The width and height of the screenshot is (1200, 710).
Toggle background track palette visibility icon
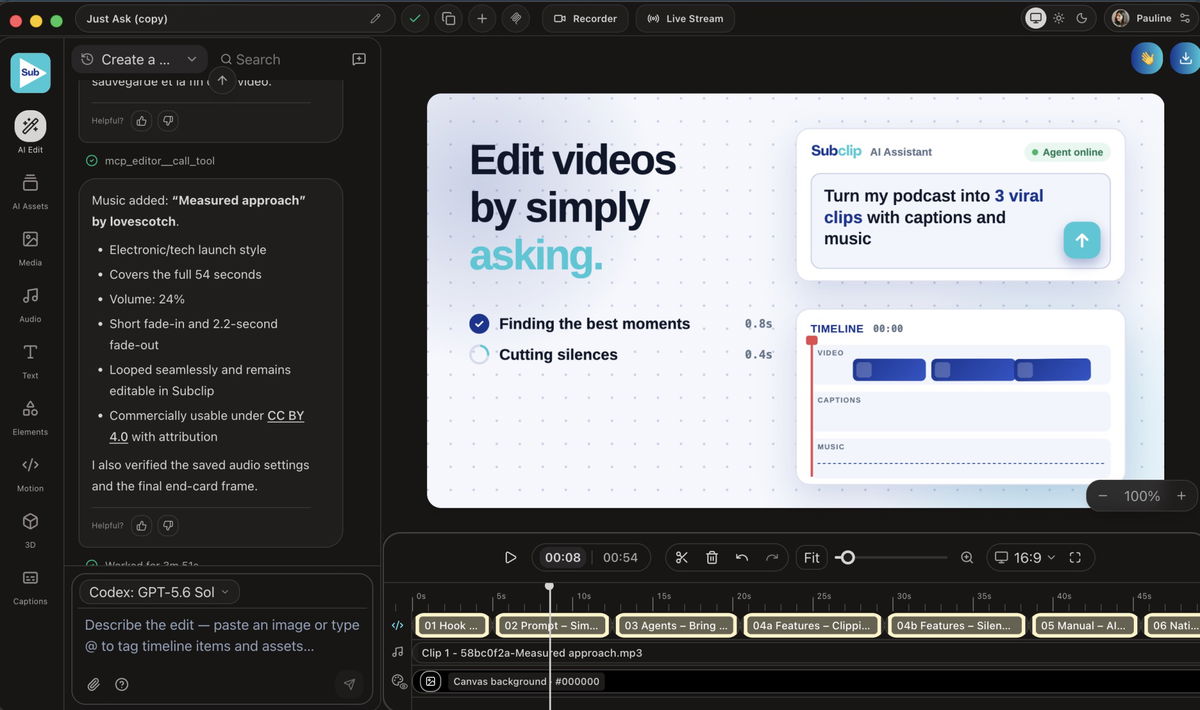(398, 681)
